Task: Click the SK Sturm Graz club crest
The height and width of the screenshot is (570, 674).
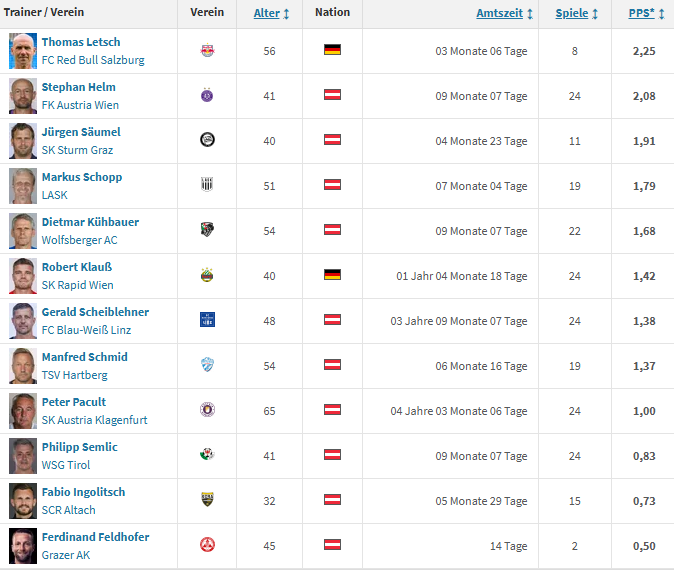Action: point(207,140)
